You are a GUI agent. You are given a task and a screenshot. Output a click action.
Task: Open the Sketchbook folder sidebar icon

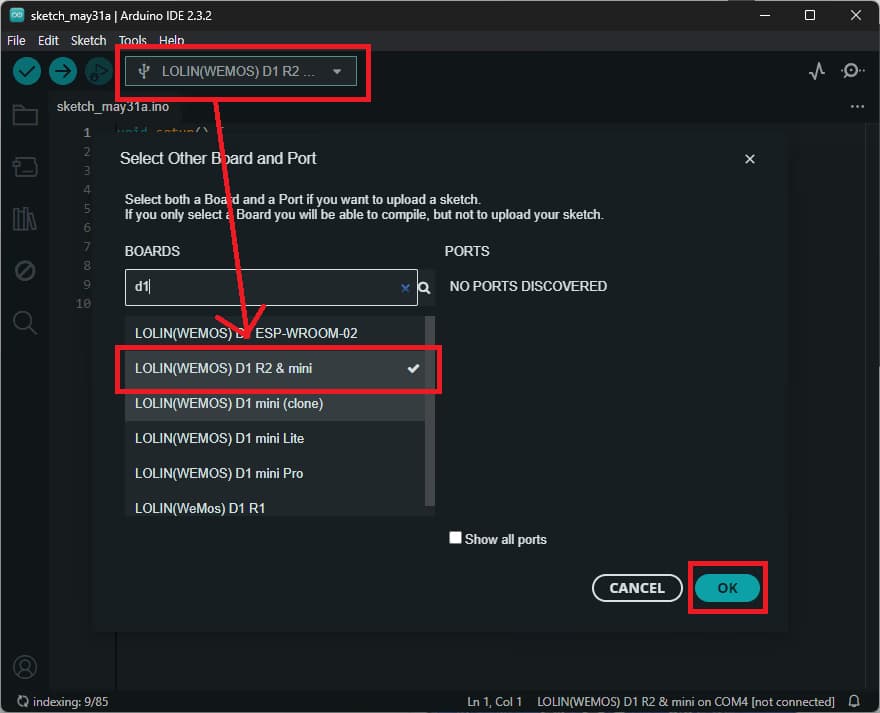click(25, 115)
